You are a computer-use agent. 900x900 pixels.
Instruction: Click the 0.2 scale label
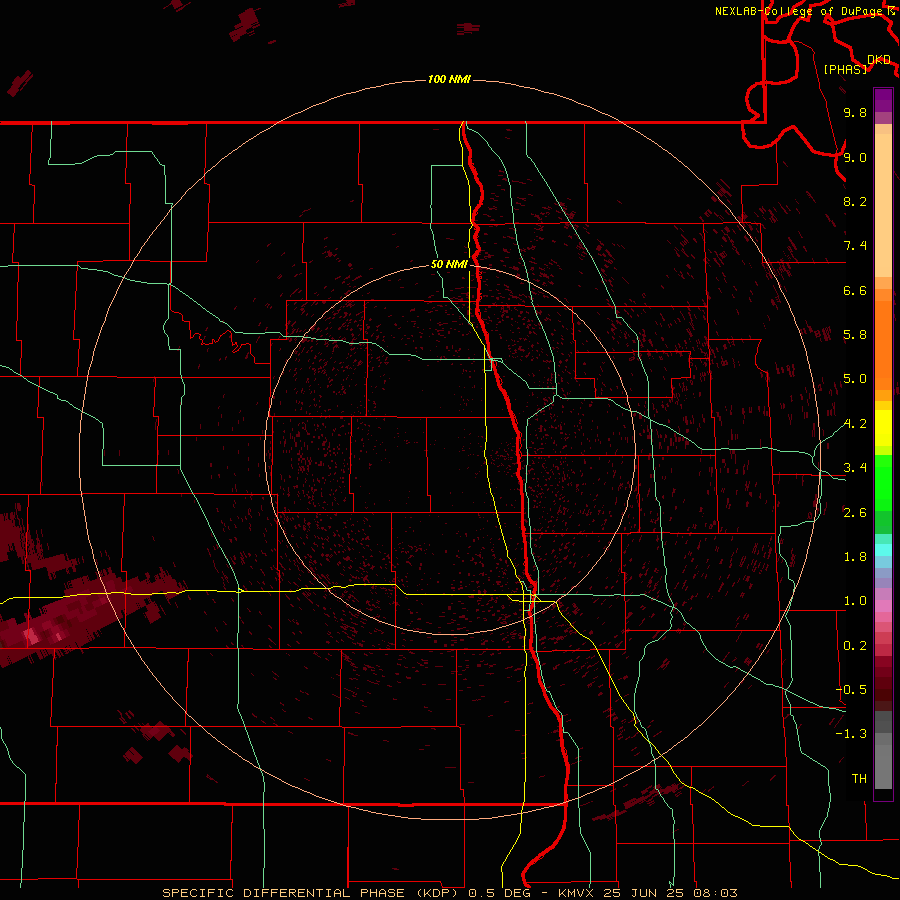[855, 646]
